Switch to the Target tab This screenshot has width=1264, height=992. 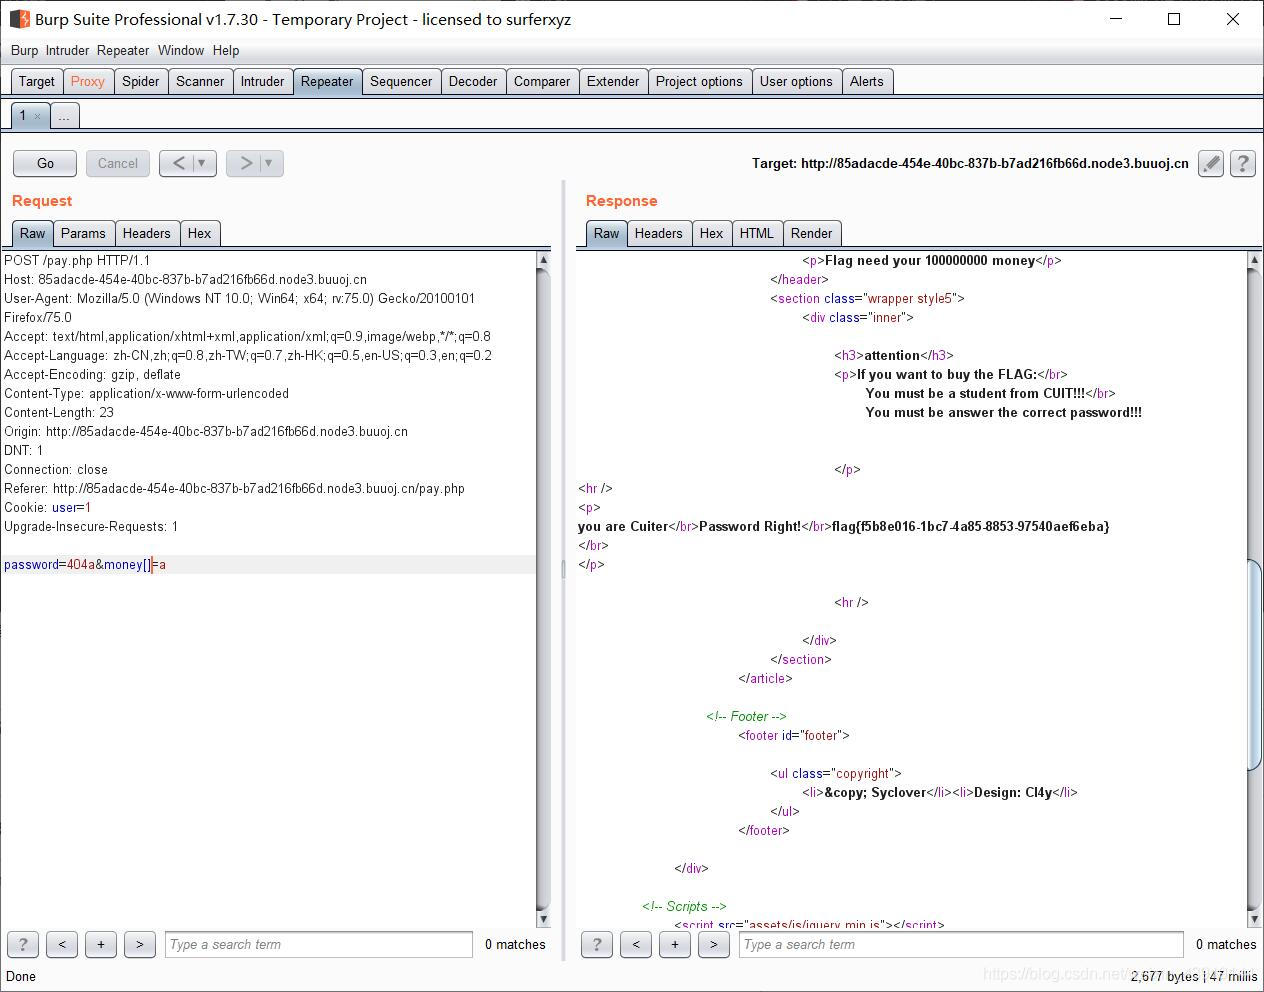tap(37, 81)
